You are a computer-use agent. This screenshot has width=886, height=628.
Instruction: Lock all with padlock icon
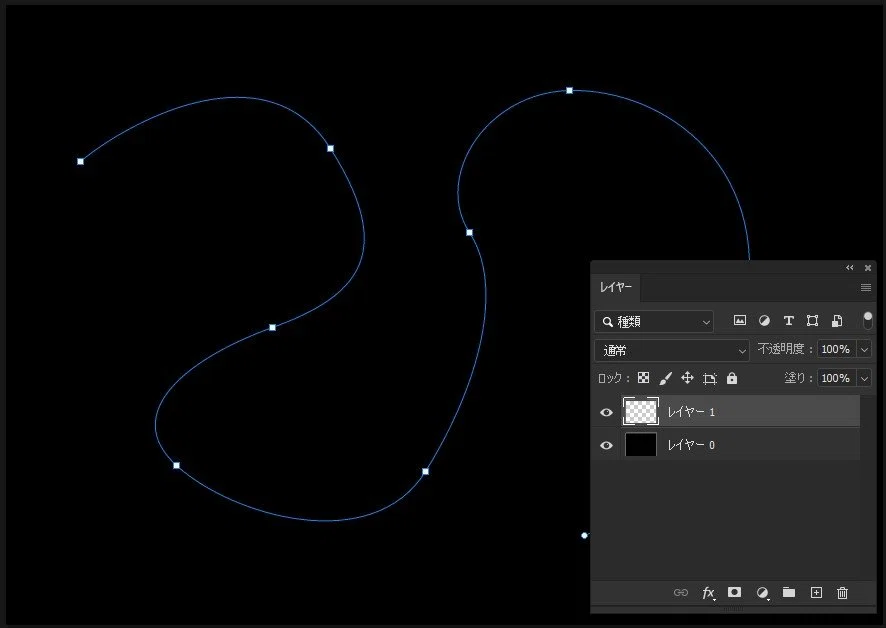pos(732,378)
